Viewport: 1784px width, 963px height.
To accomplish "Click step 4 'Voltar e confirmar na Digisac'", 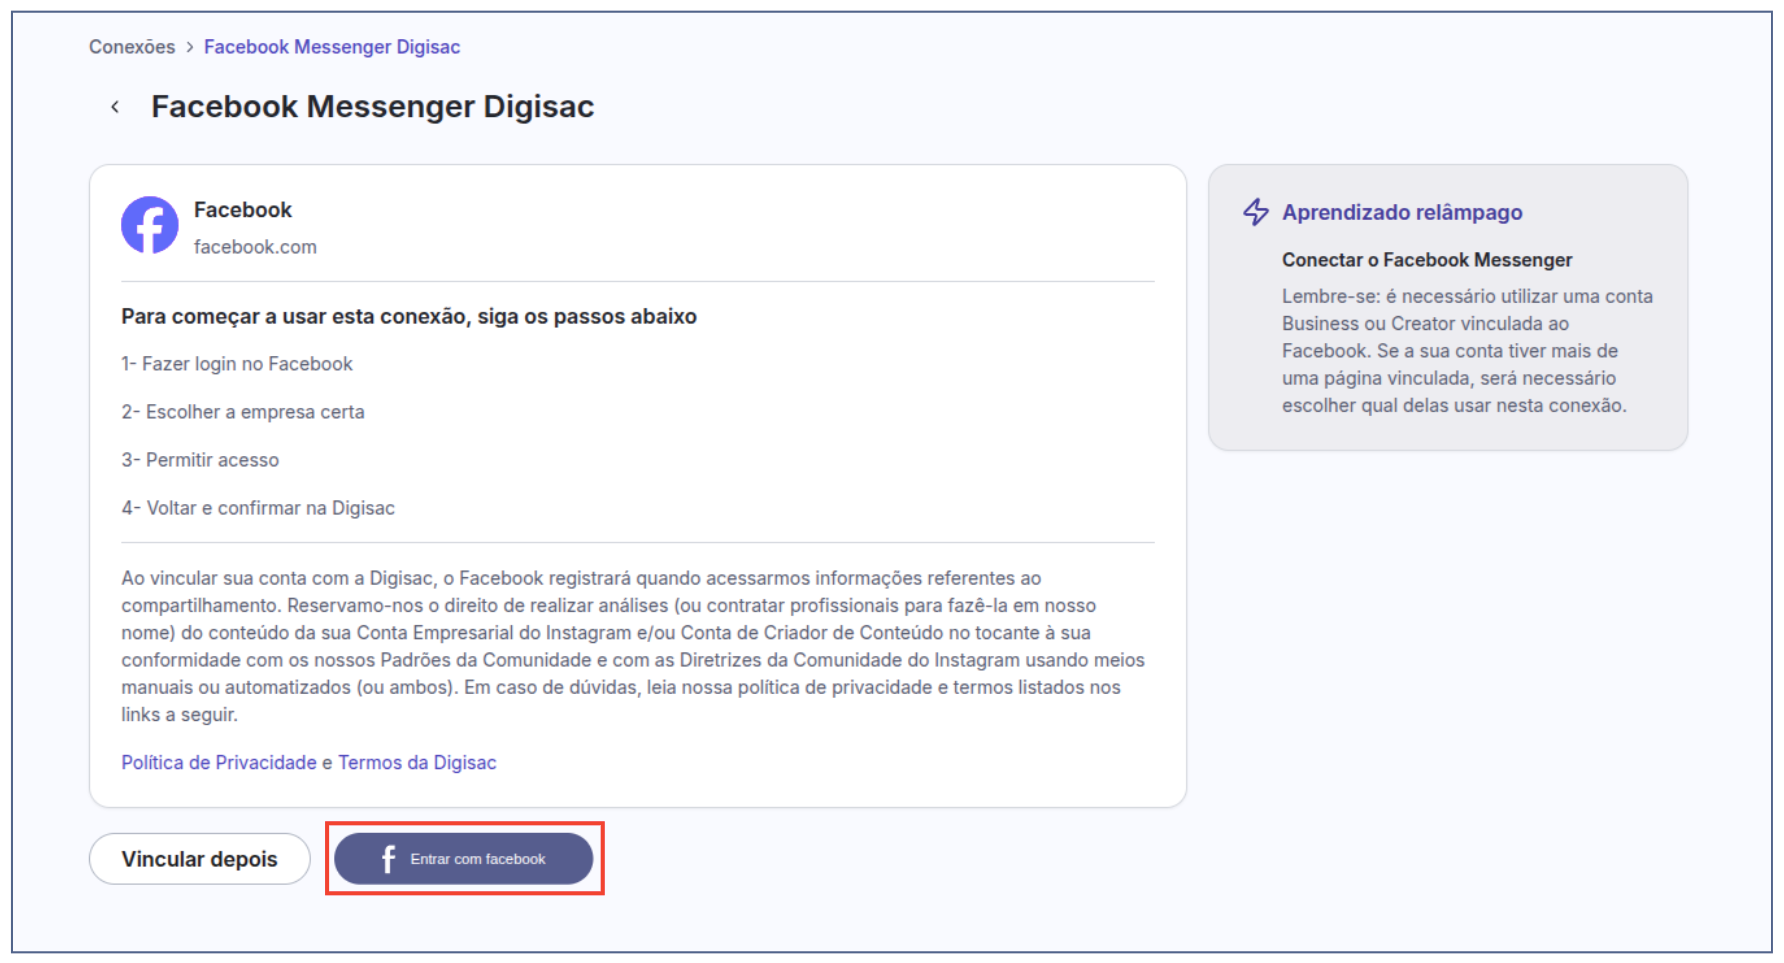I will pos(258,508).
